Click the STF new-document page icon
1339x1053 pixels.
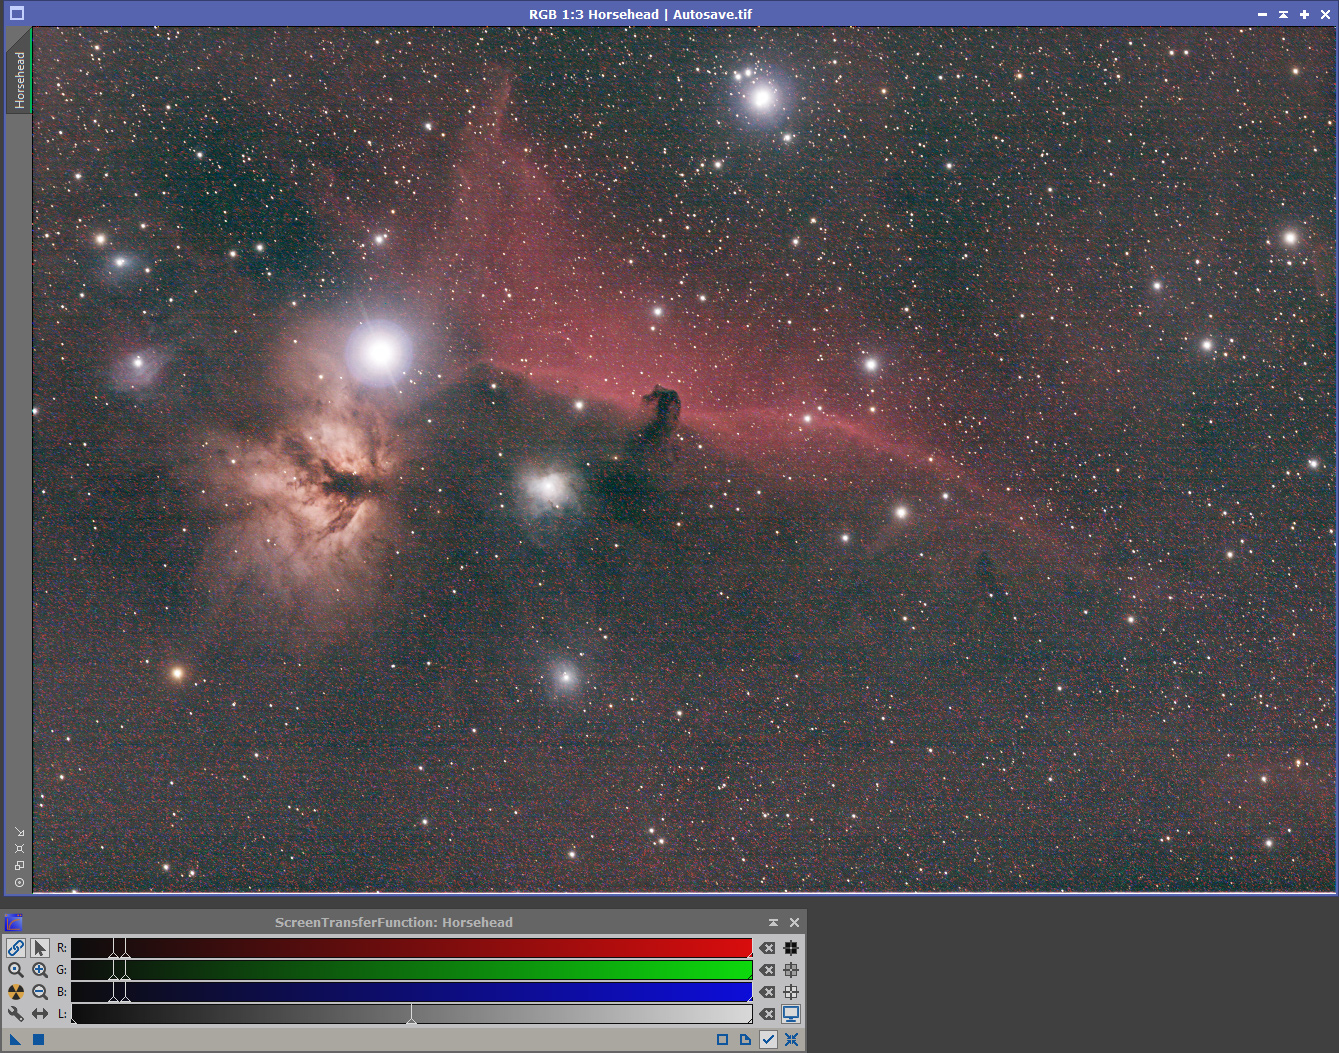pyautogui.click(x=745, y=1040)
